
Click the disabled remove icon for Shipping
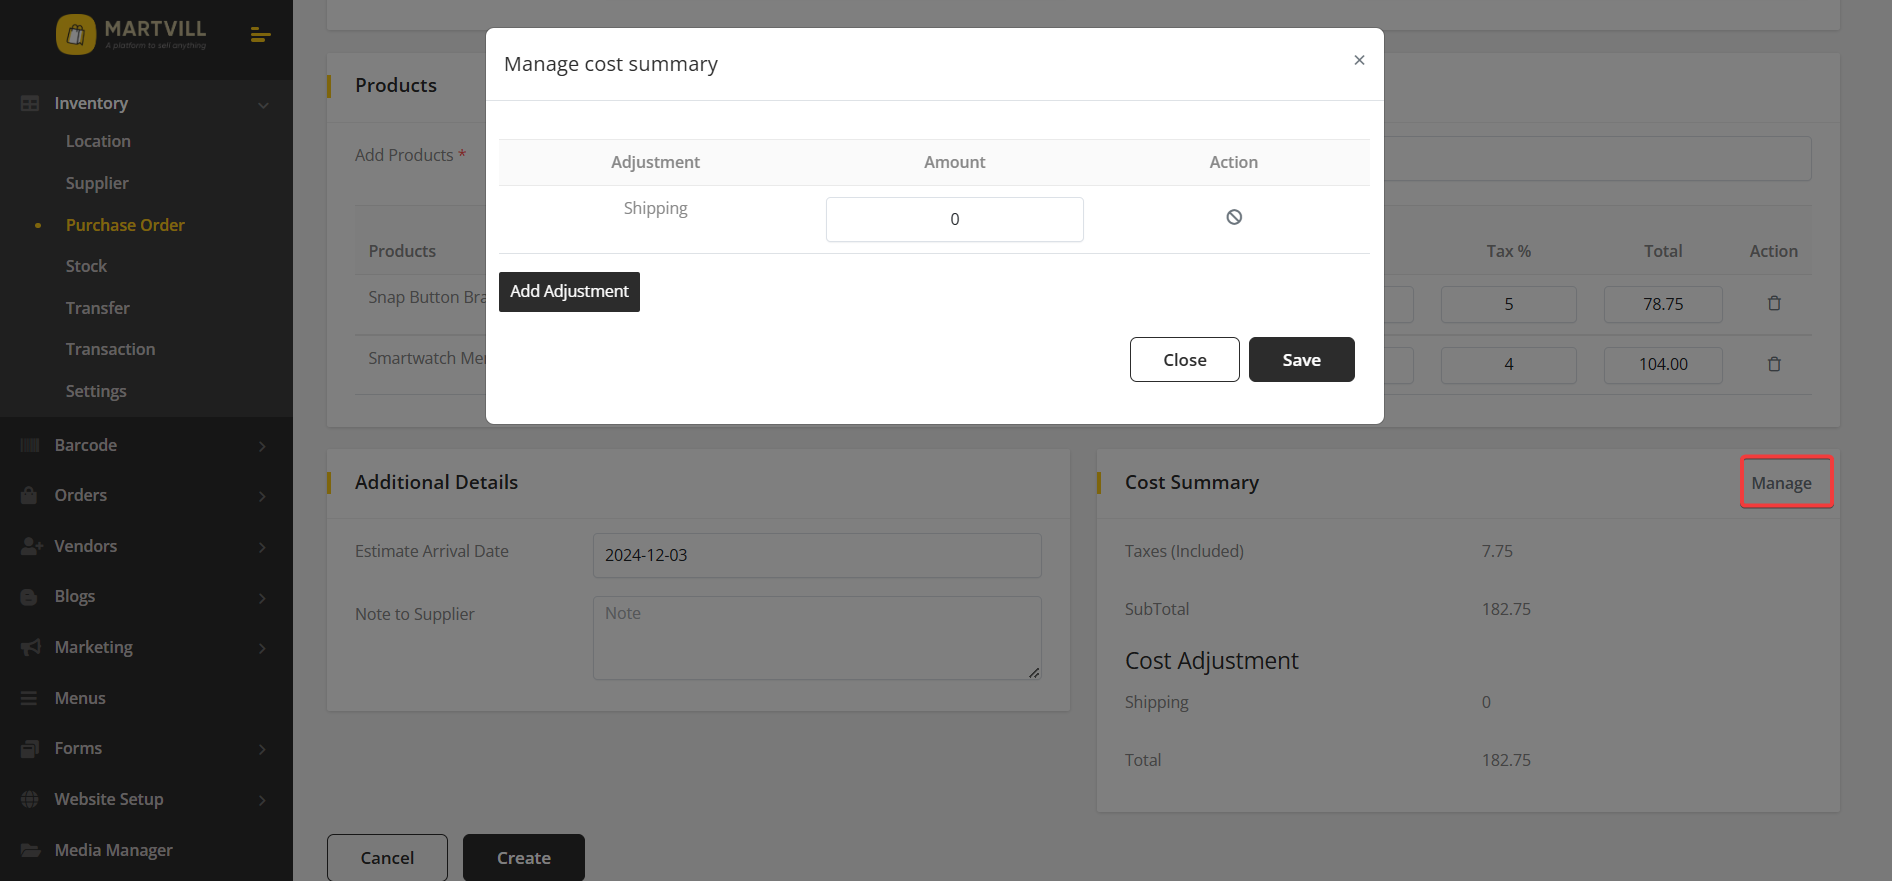tap(1234, 217)
